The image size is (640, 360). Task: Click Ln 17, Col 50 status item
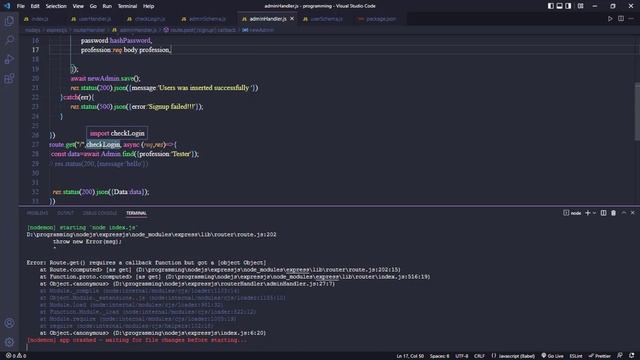point(410,356)
